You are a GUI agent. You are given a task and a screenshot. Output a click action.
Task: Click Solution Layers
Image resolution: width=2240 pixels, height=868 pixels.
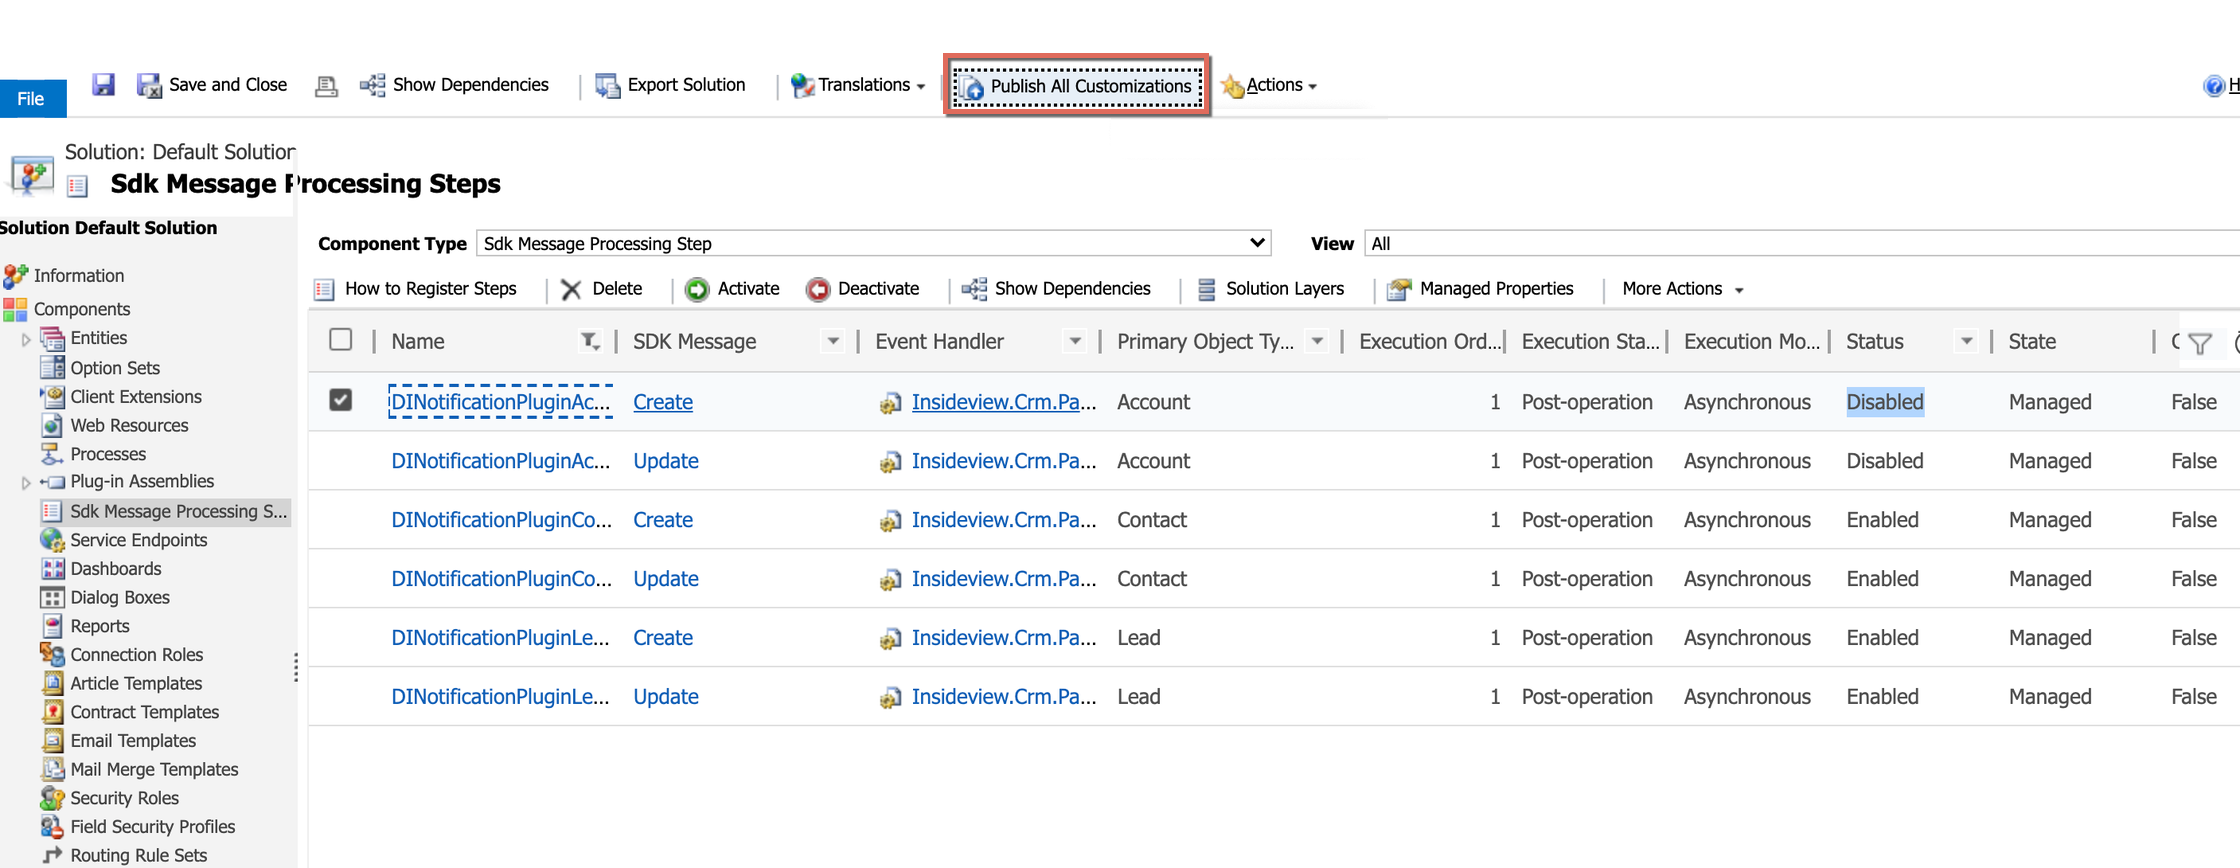click(1270, 289)
